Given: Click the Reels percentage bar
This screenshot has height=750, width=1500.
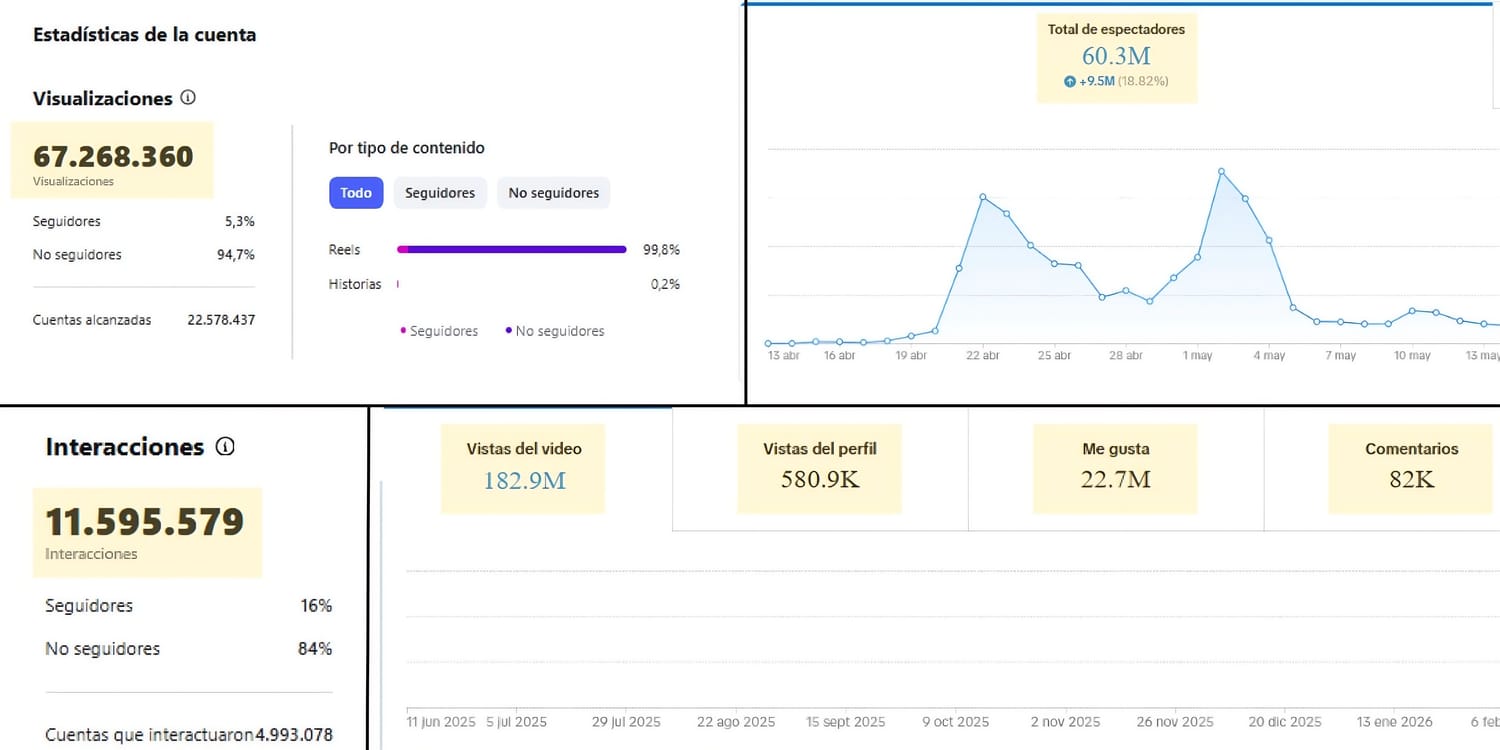Looking at the screenshot, I should point(512,250).
